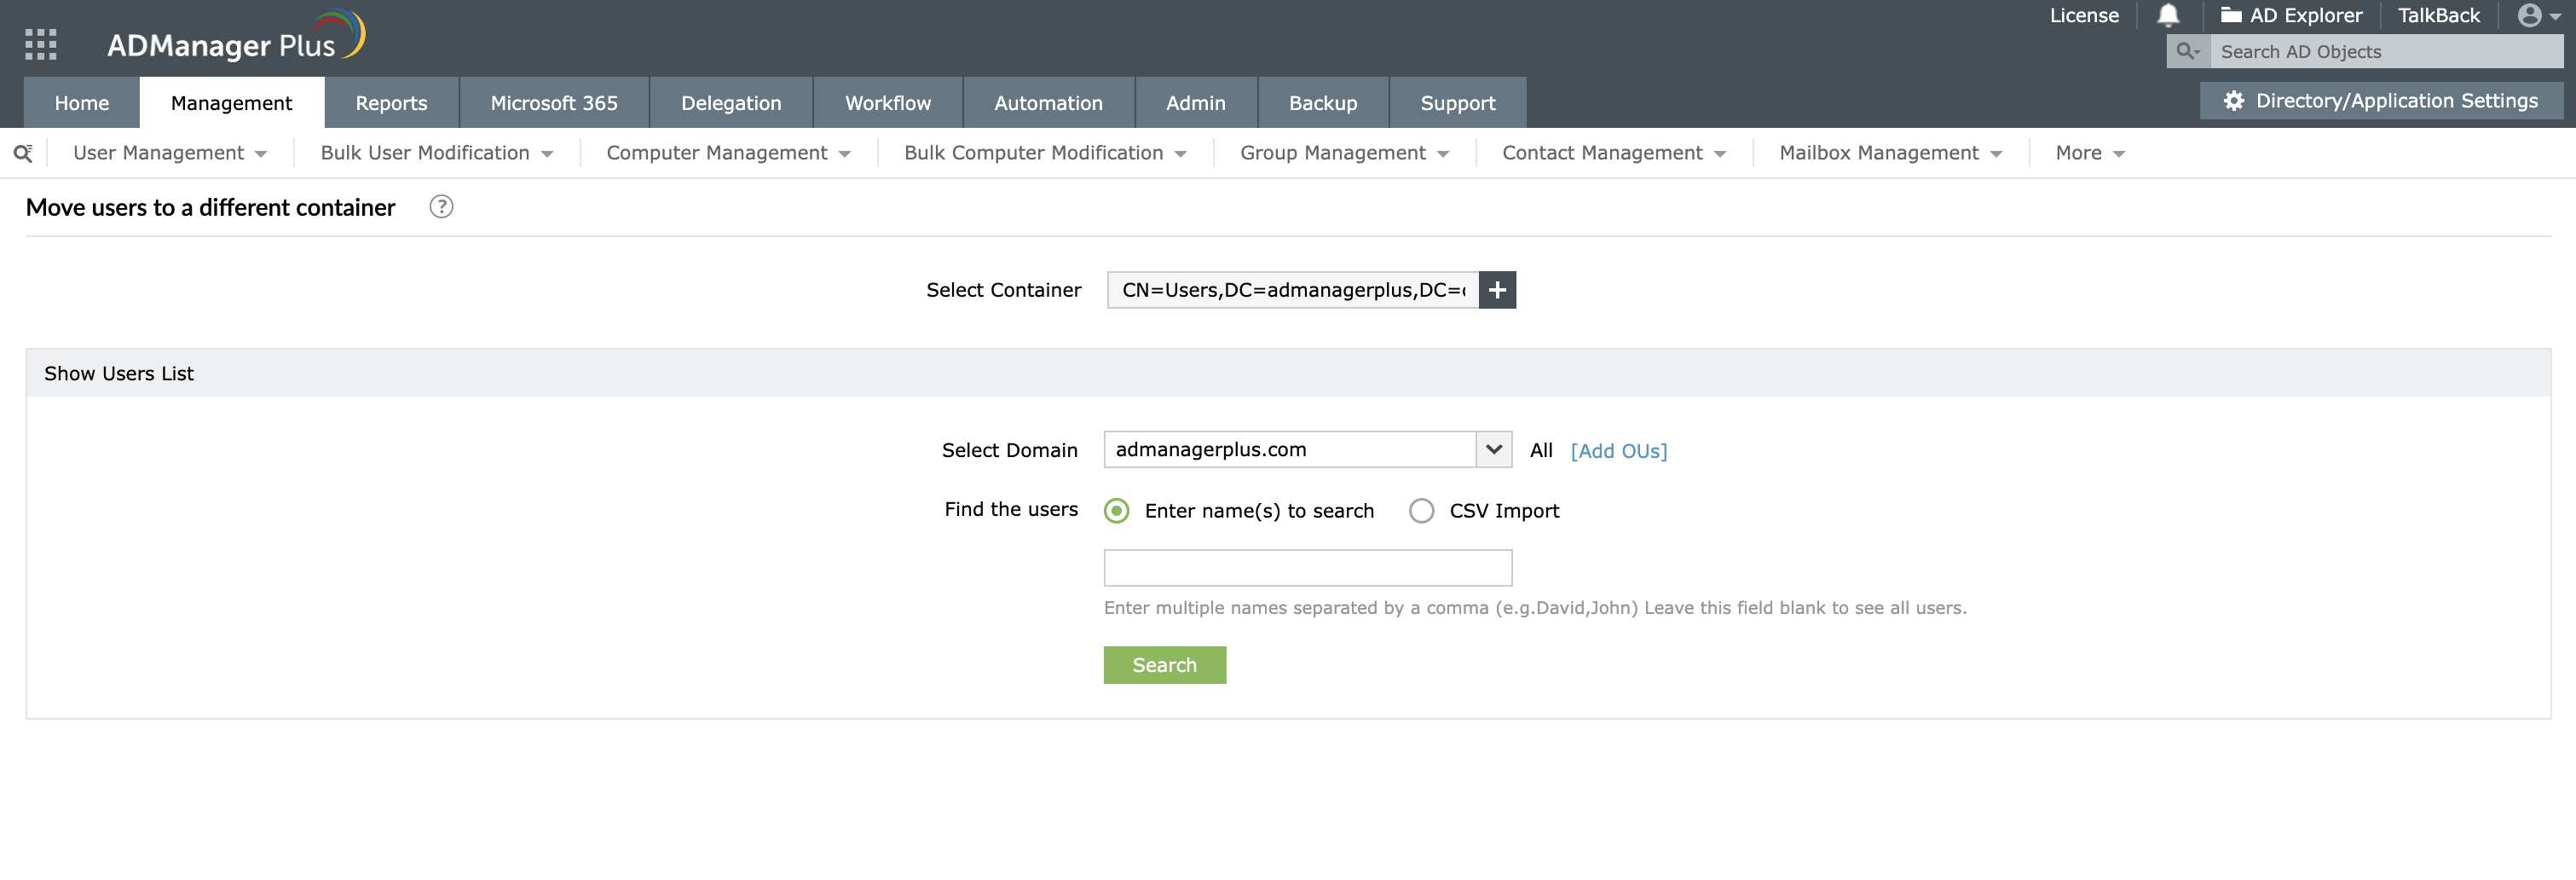Screen dimensions: 2576x880
Task: Expand the Group Management dropdown
Action: coord(1344,153)
